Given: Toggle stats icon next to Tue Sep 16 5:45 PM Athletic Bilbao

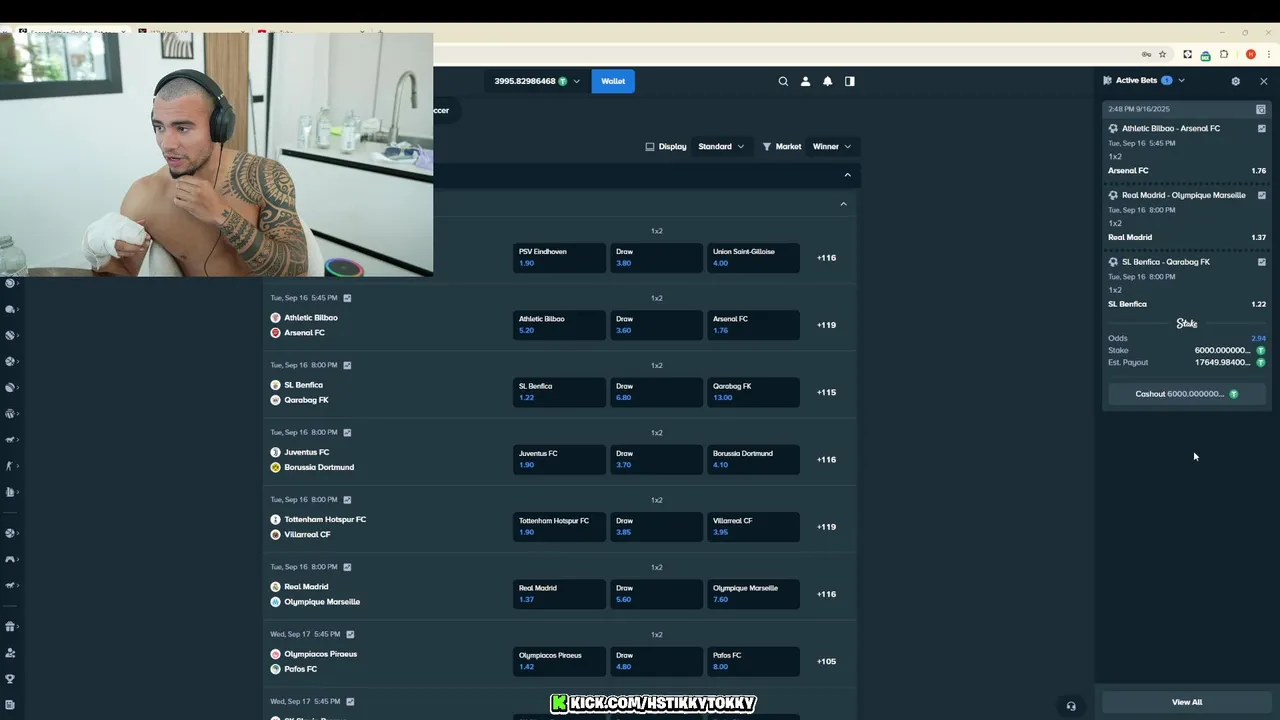Looking at the screenshot, I should click(347, 298).
